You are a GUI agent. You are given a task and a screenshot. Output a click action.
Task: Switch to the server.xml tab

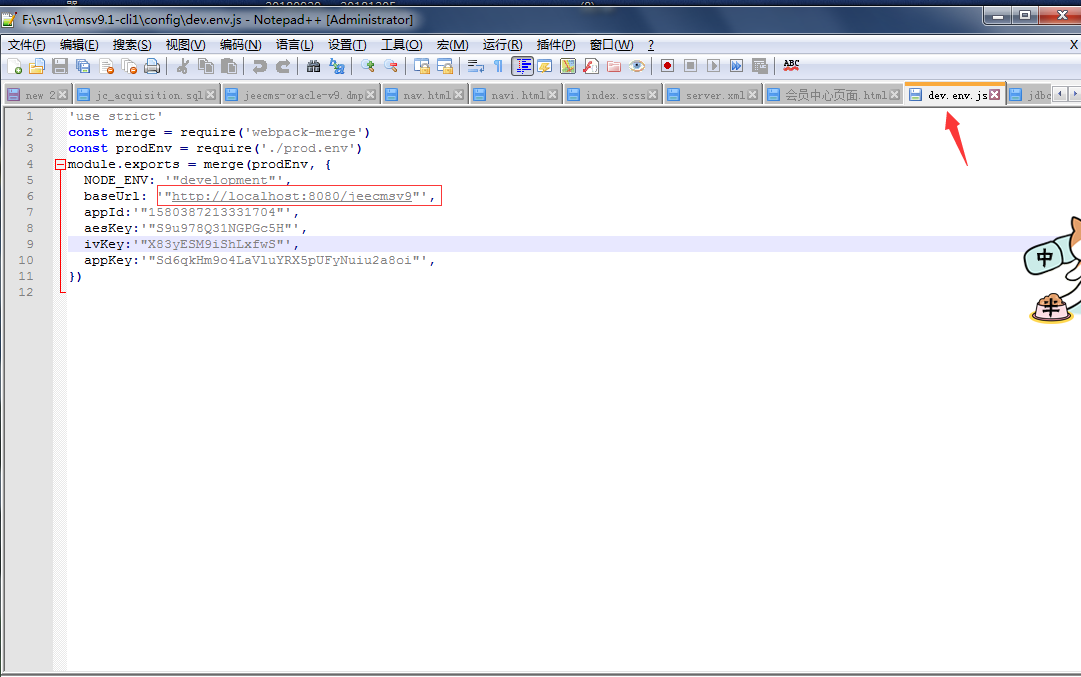tap(714, 95)
